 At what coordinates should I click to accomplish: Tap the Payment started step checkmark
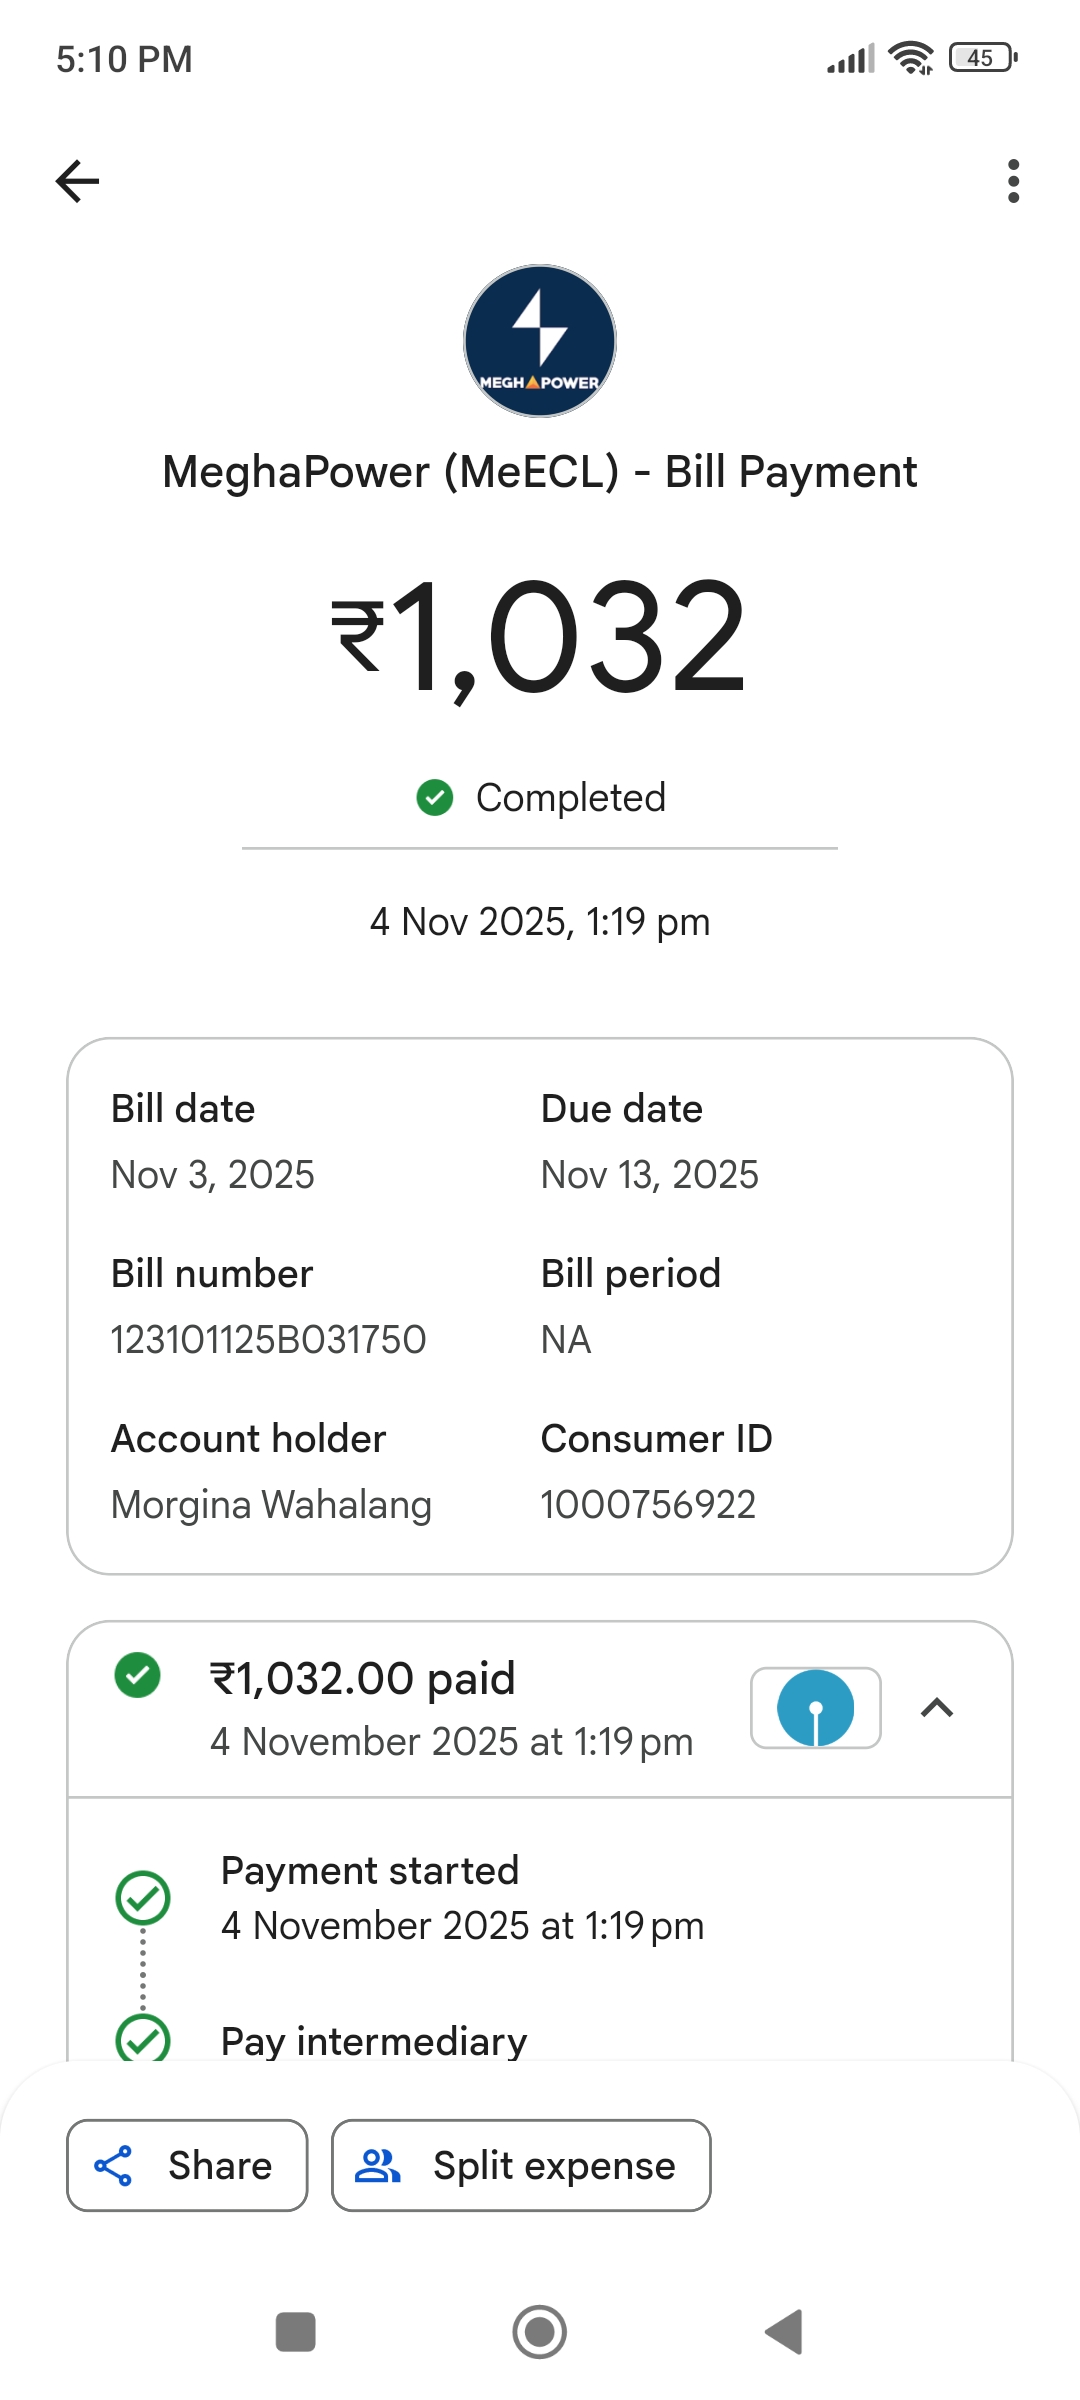coord(143,1898)
